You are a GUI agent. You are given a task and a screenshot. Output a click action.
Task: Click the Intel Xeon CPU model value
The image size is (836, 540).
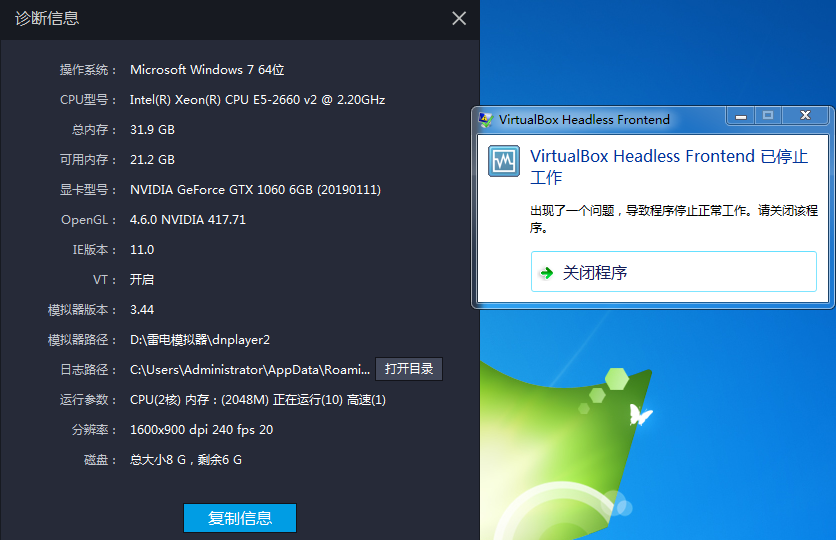pos(257,100)
